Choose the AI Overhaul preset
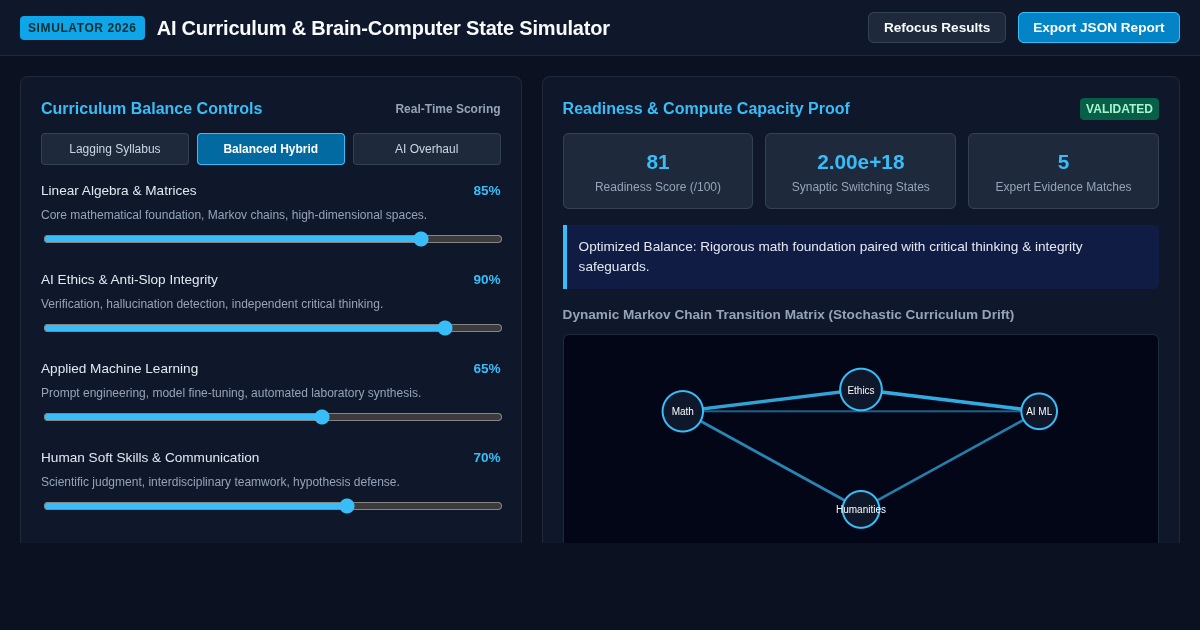Image resolution: width=1200 pixels, height=630 pixels. pyautogui.click(x=427, y=149)
